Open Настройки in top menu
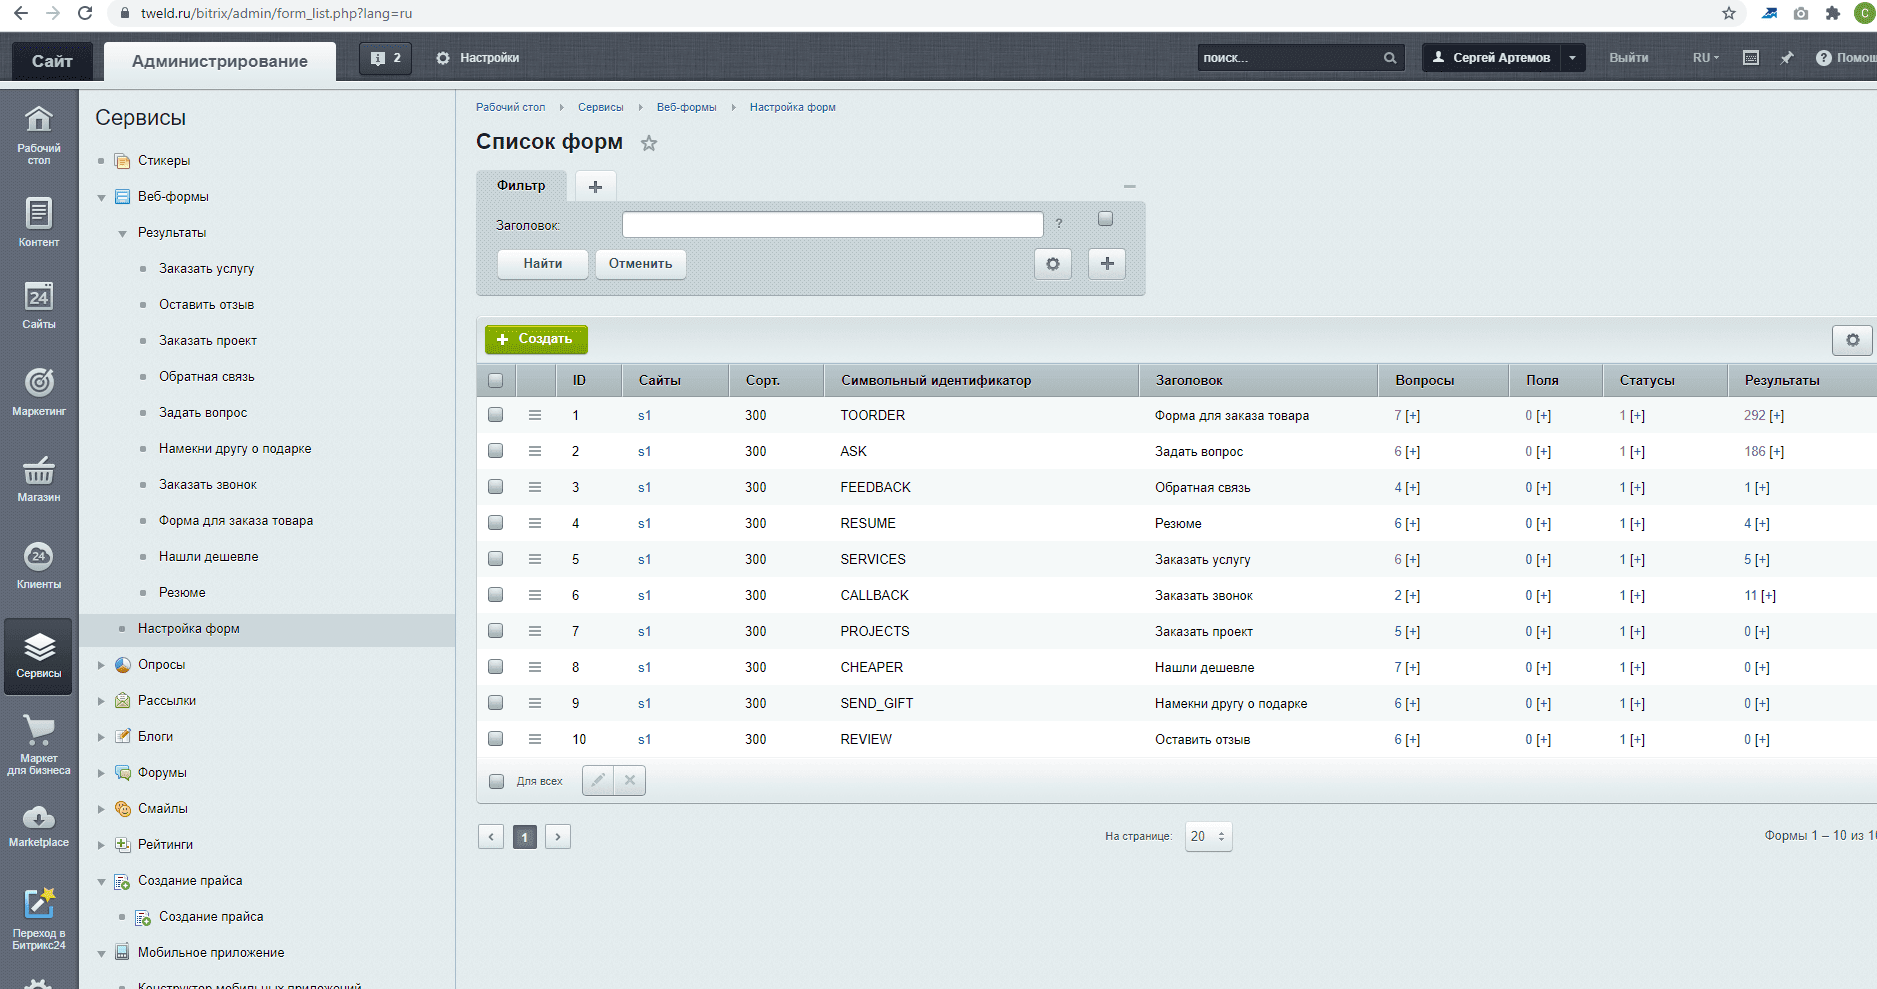The height and width of the screenshot is (989, 1877). click(478, 58)
